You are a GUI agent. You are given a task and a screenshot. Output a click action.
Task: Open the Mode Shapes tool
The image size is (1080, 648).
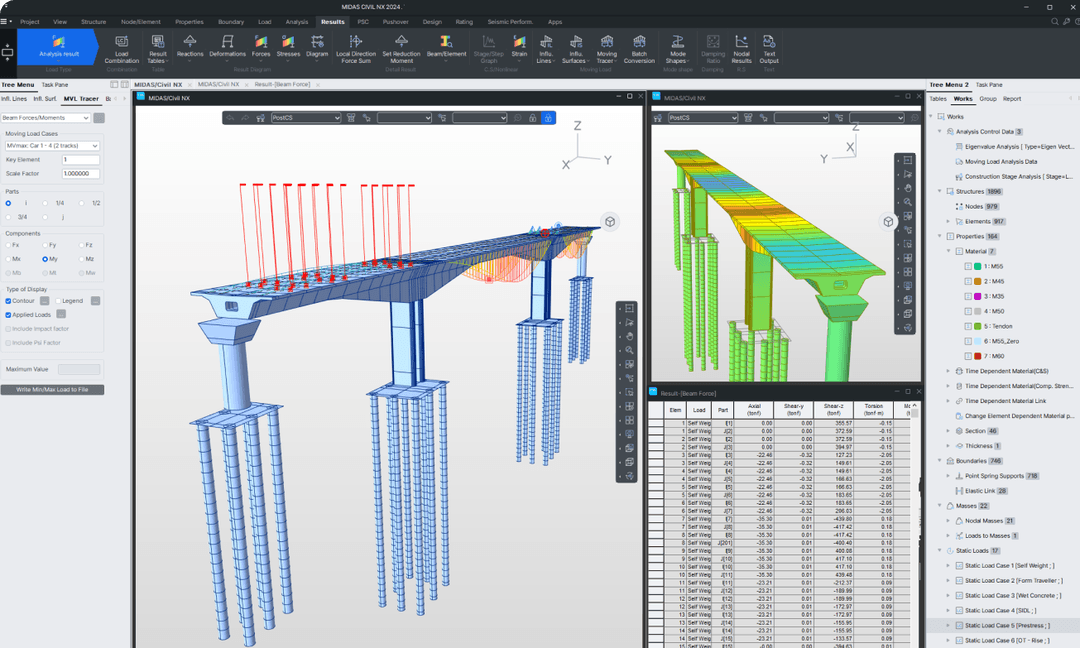tap(678, 49)
